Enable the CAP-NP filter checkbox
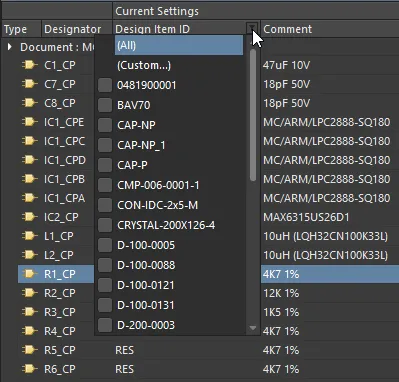 pyautogui.click(x=105, y=125)
